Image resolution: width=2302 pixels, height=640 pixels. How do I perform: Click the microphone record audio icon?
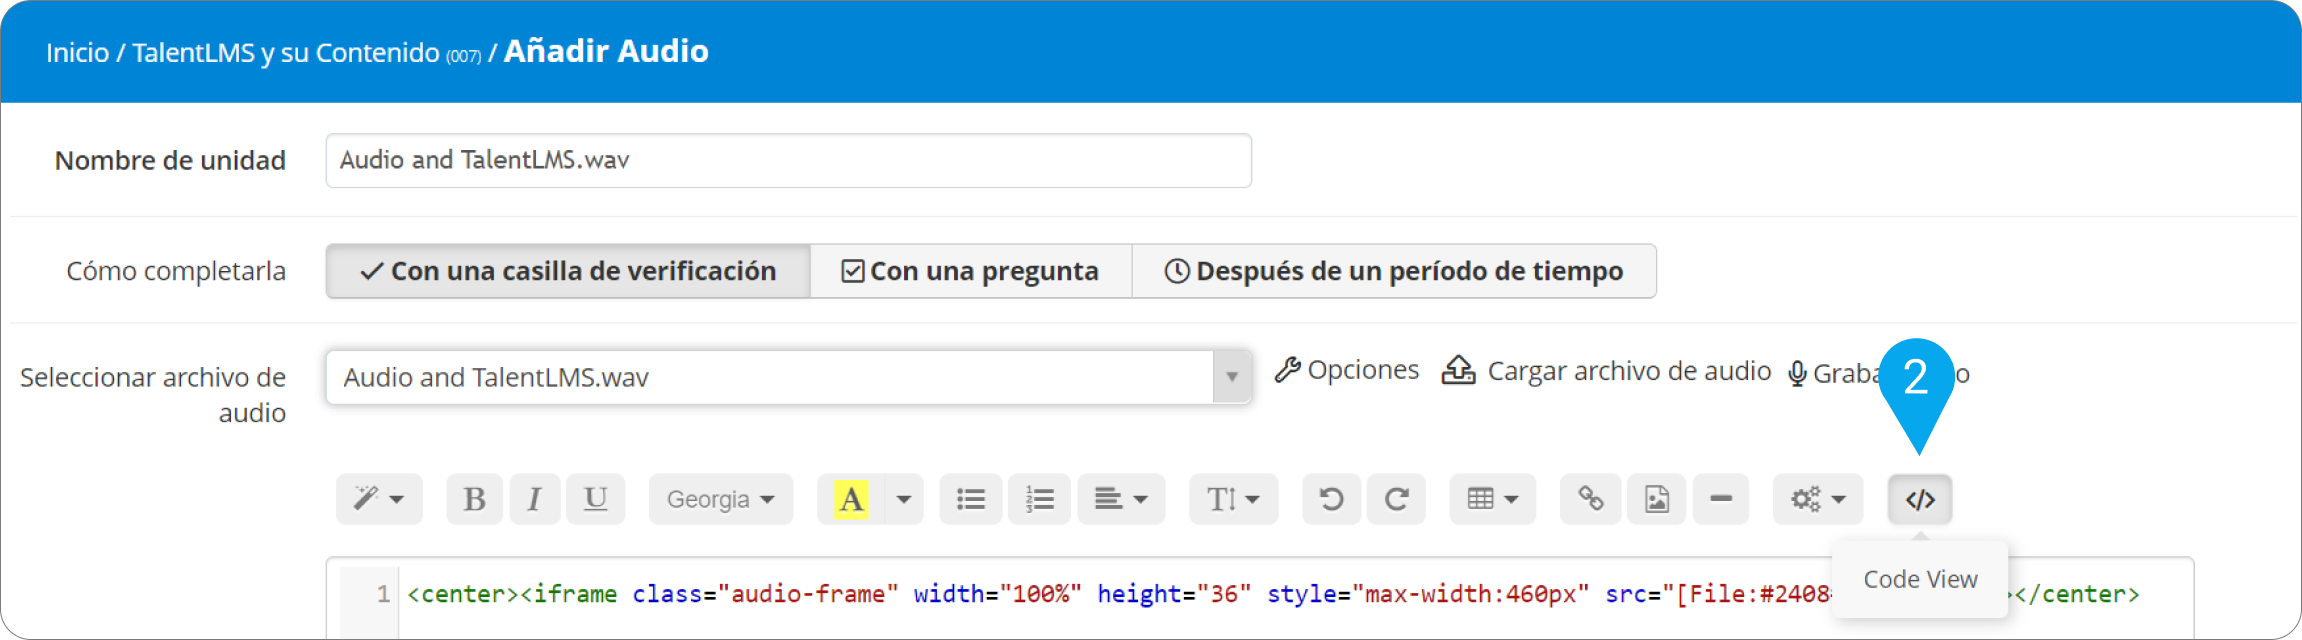(x=1797, y=373)
